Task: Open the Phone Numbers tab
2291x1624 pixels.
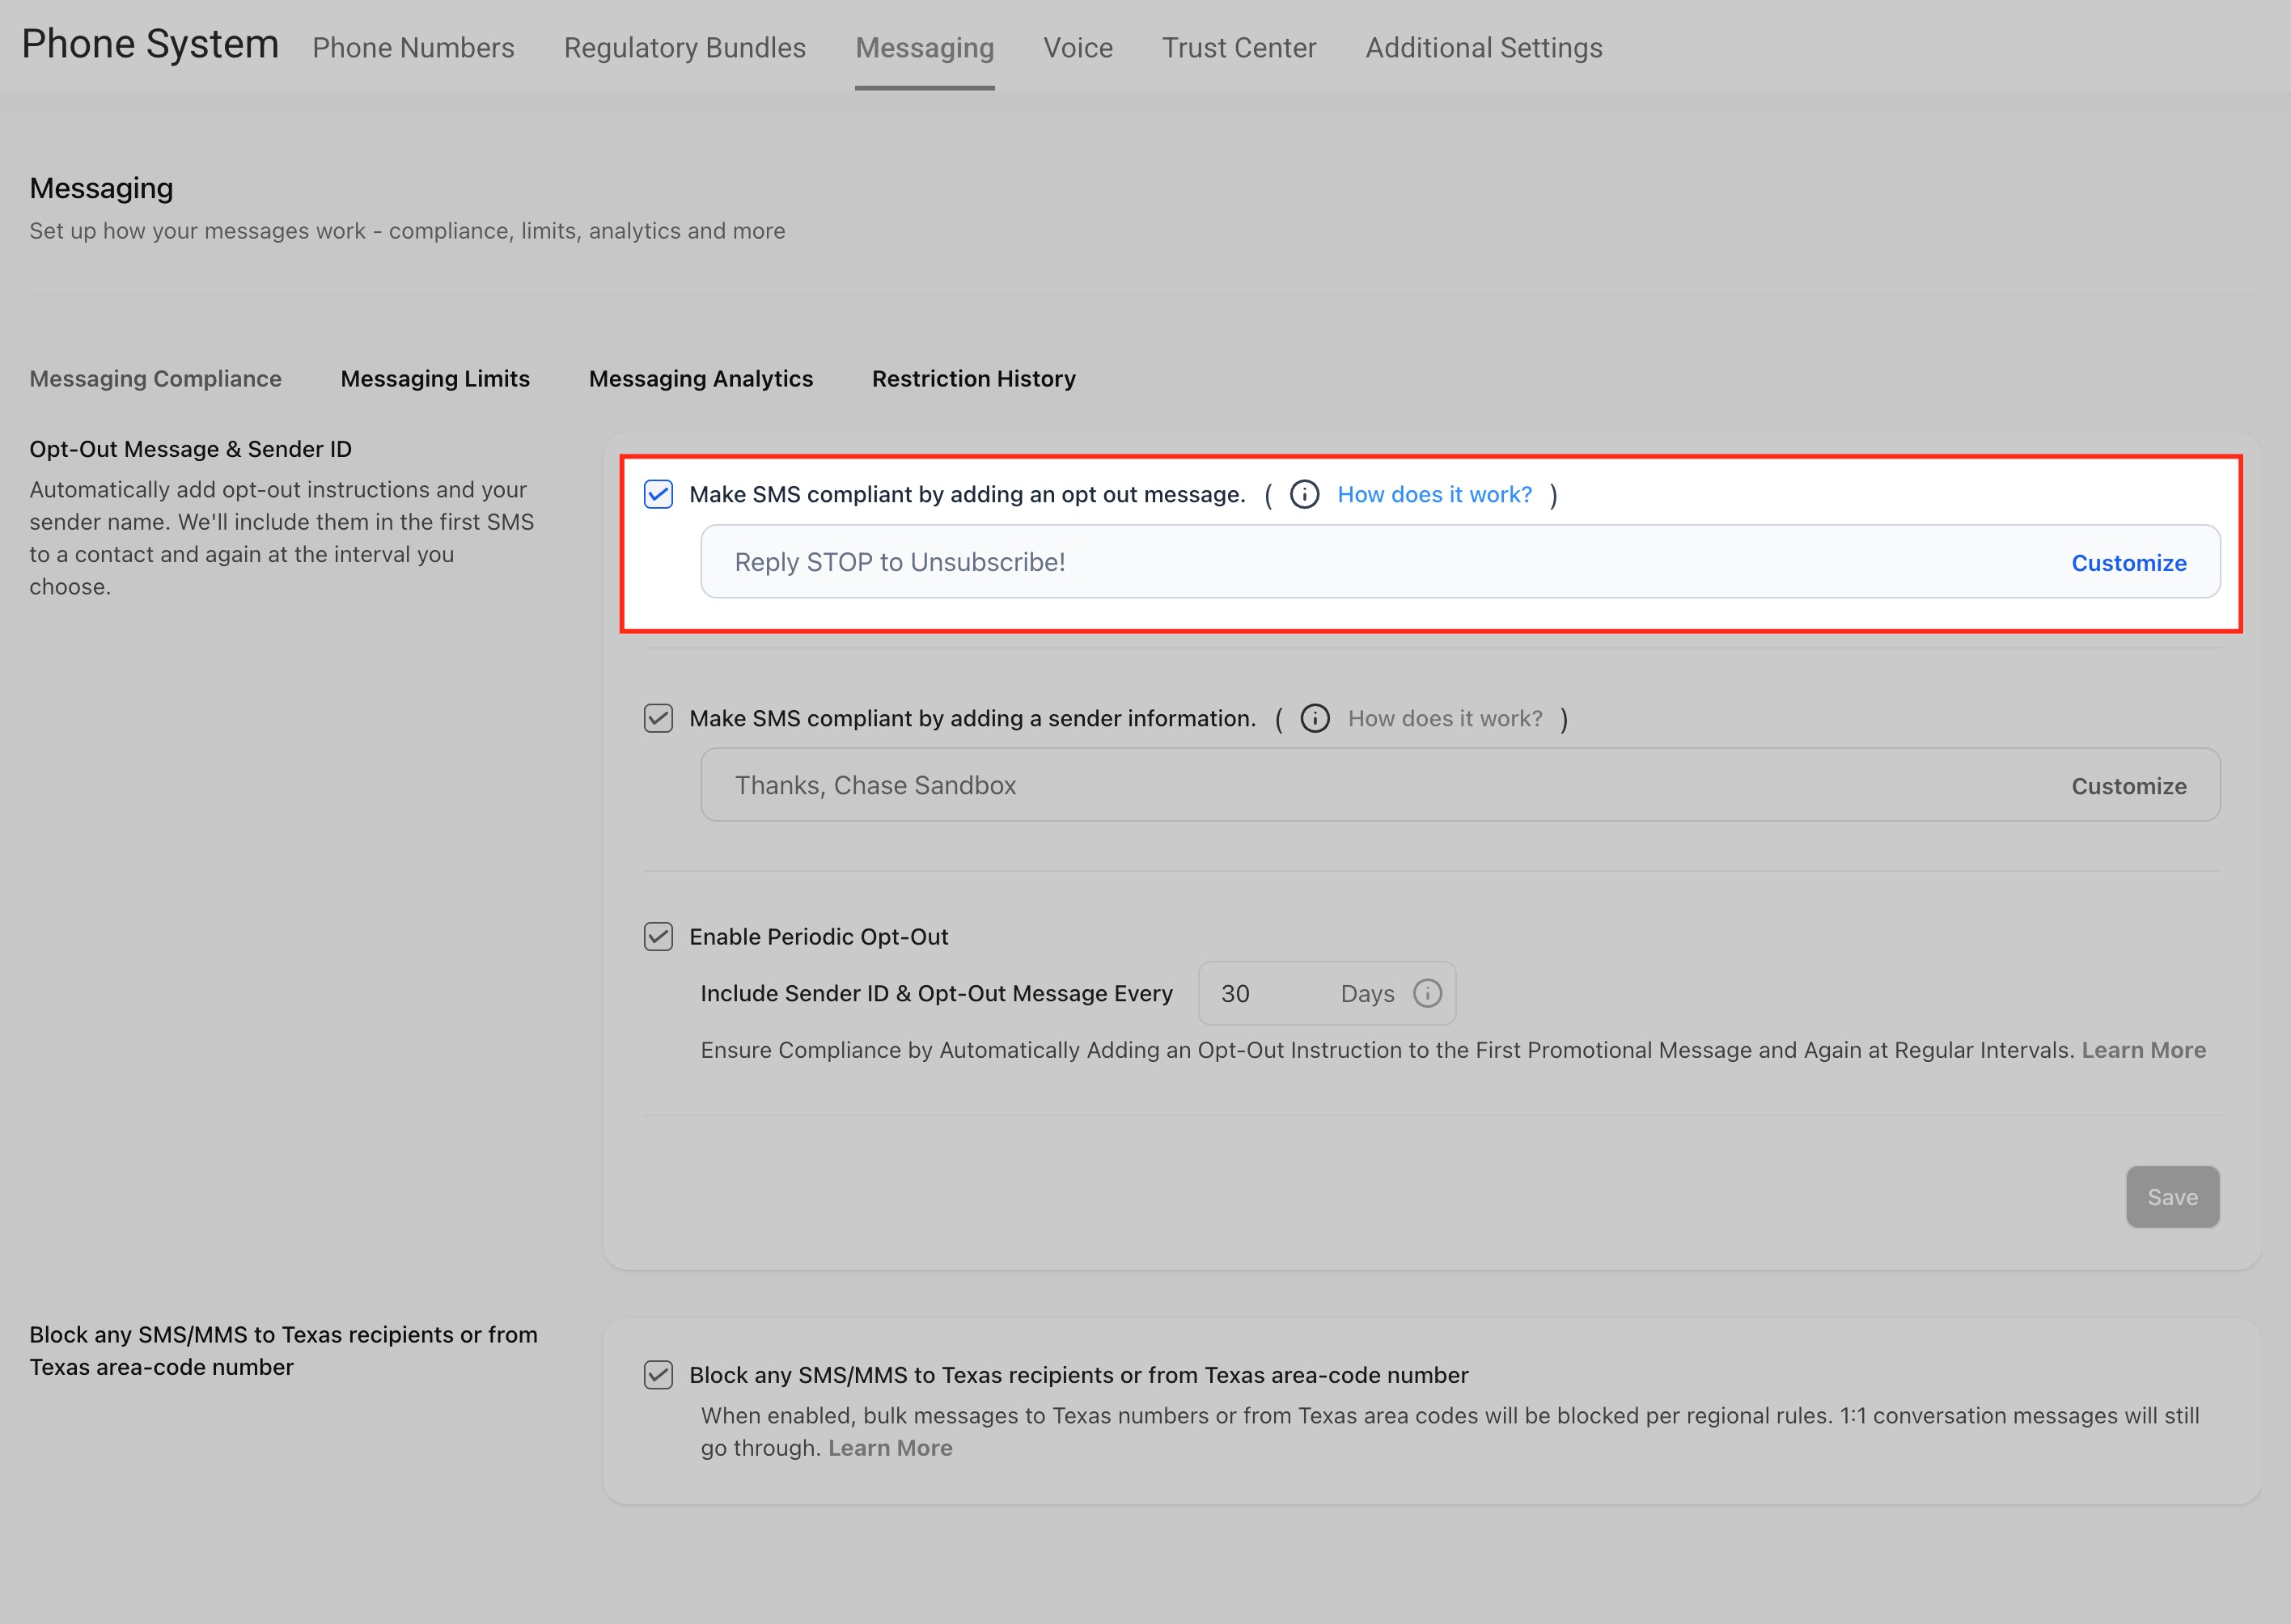Action: coord(413,48)
